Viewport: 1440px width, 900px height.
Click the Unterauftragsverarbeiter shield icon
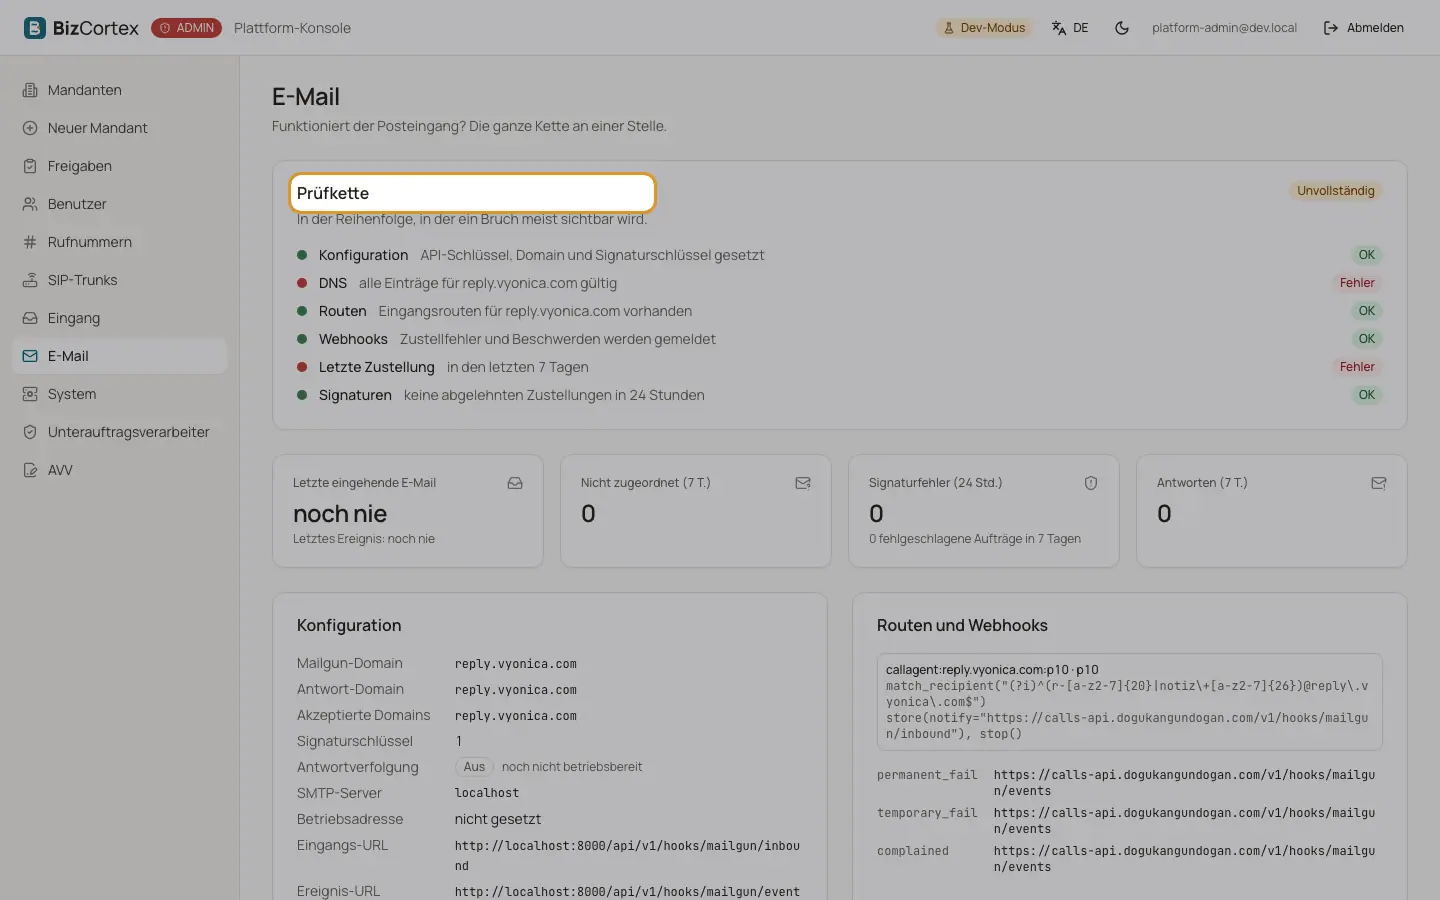pos(30,432)
